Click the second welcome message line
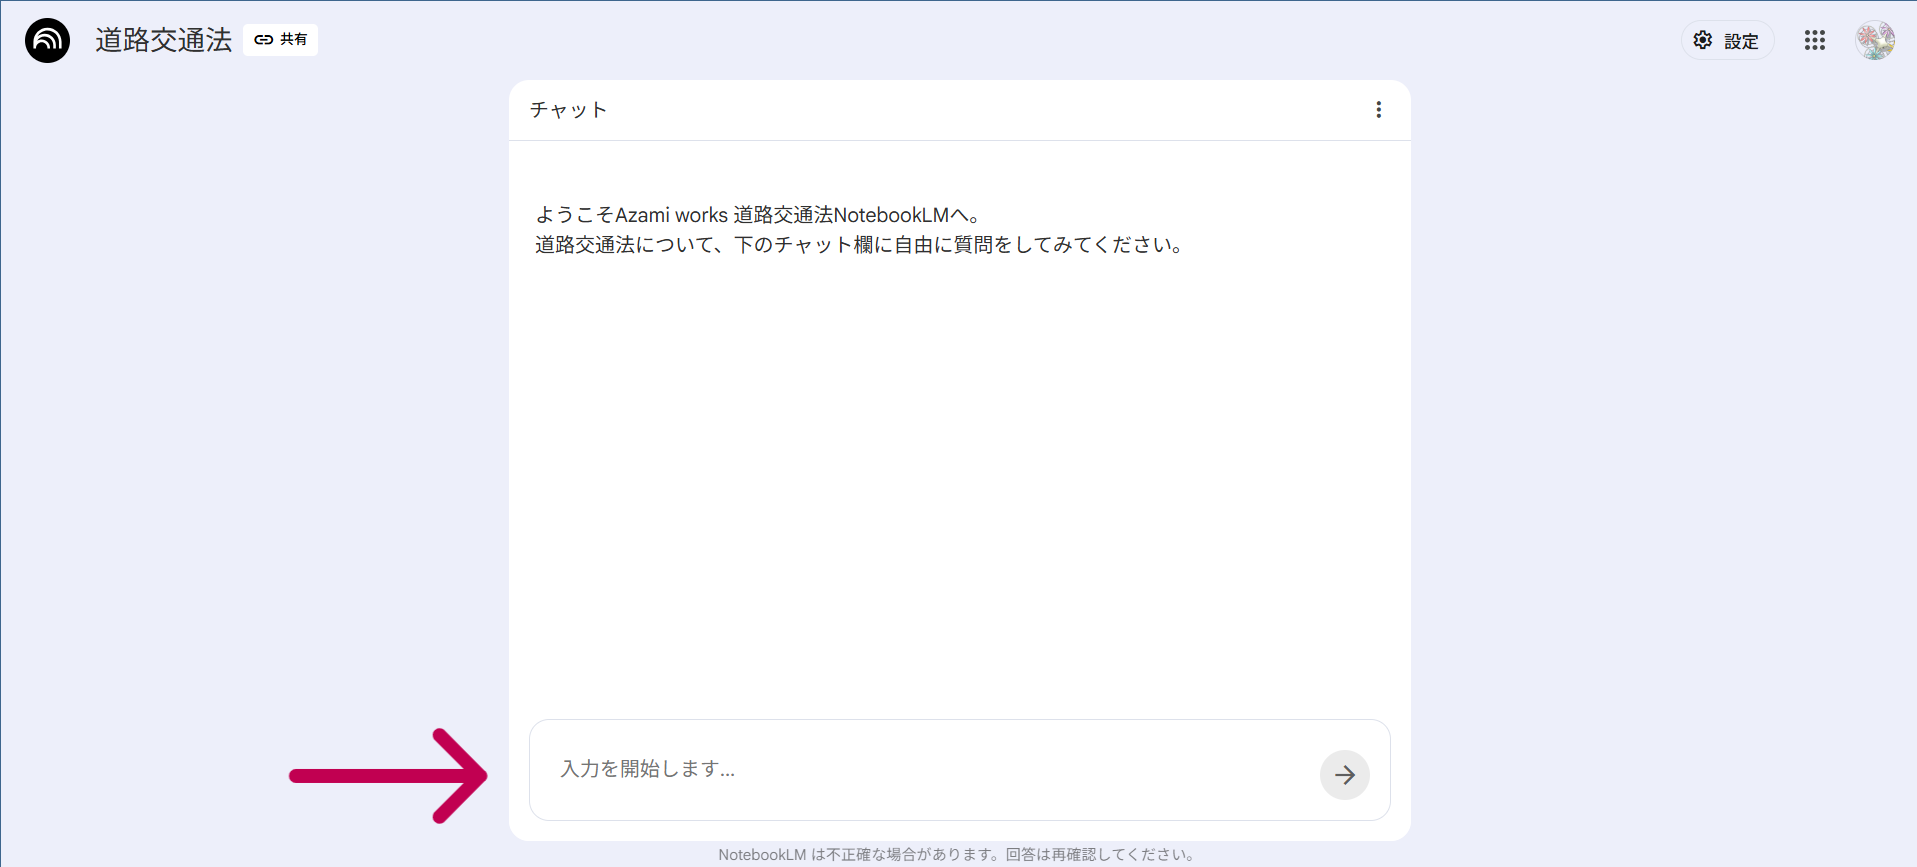 click(x=859, y=245)
